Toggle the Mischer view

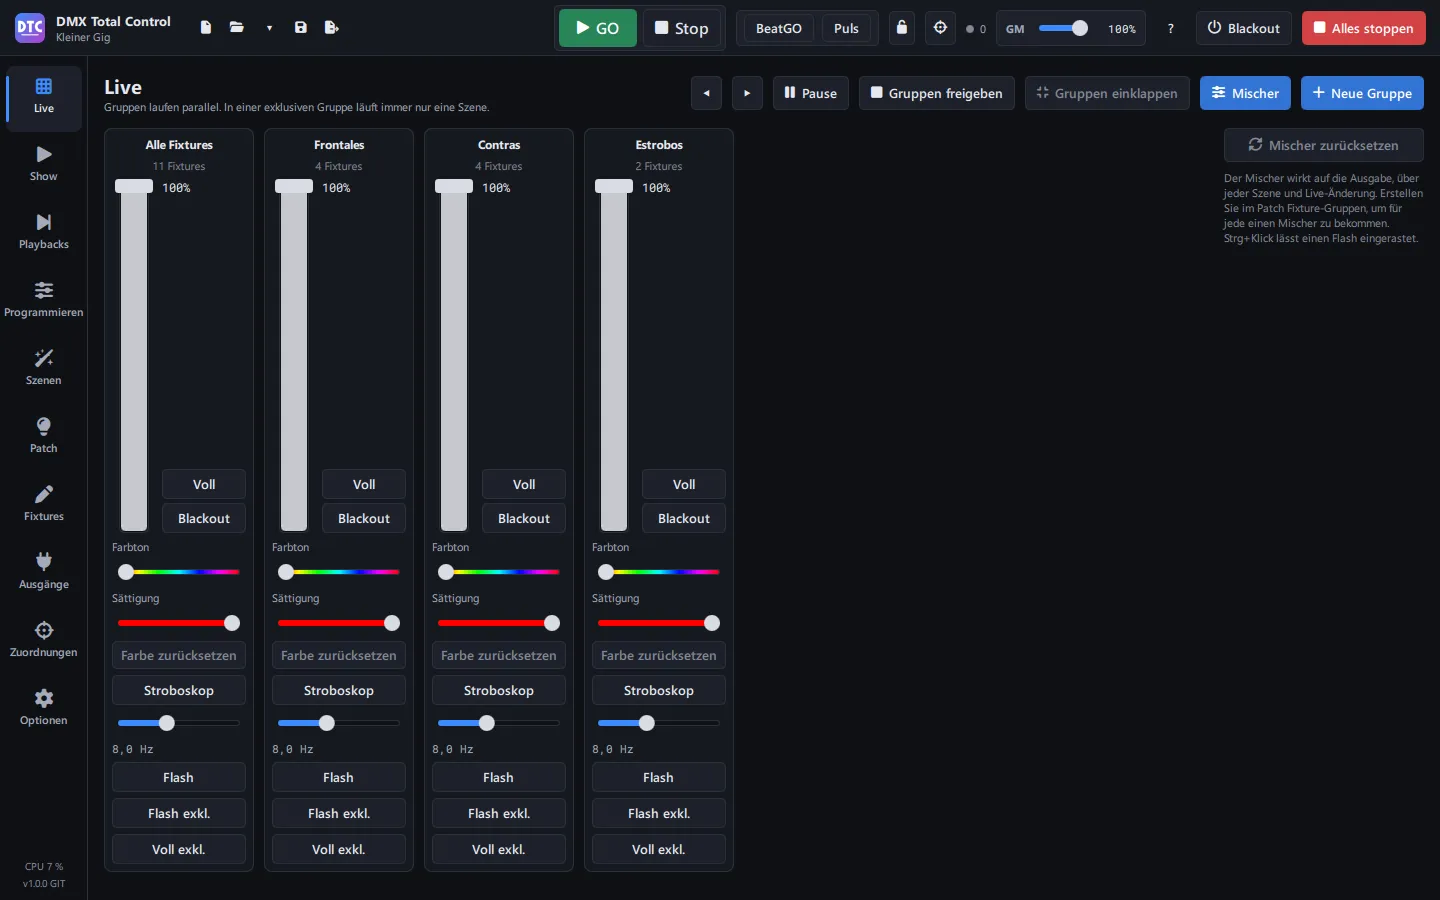point(1245,93)
